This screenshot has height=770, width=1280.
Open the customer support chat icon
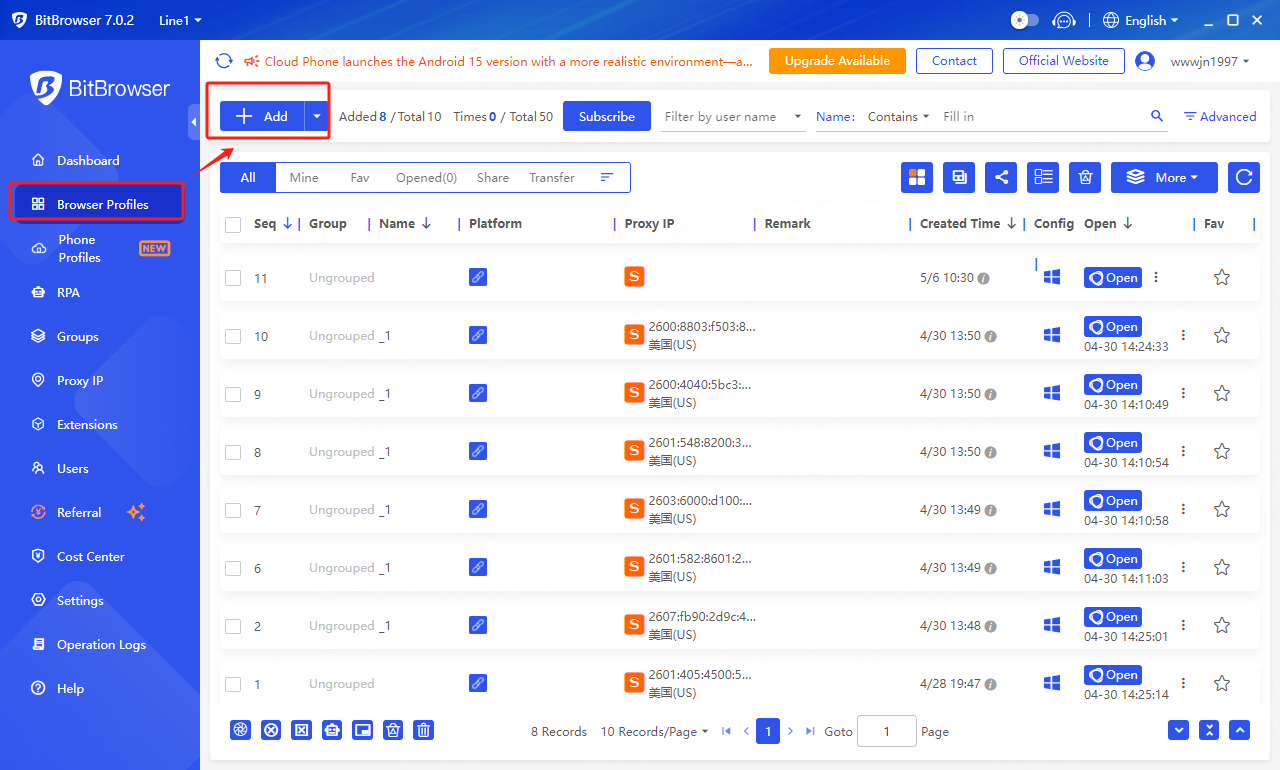tap(1065, 20)
